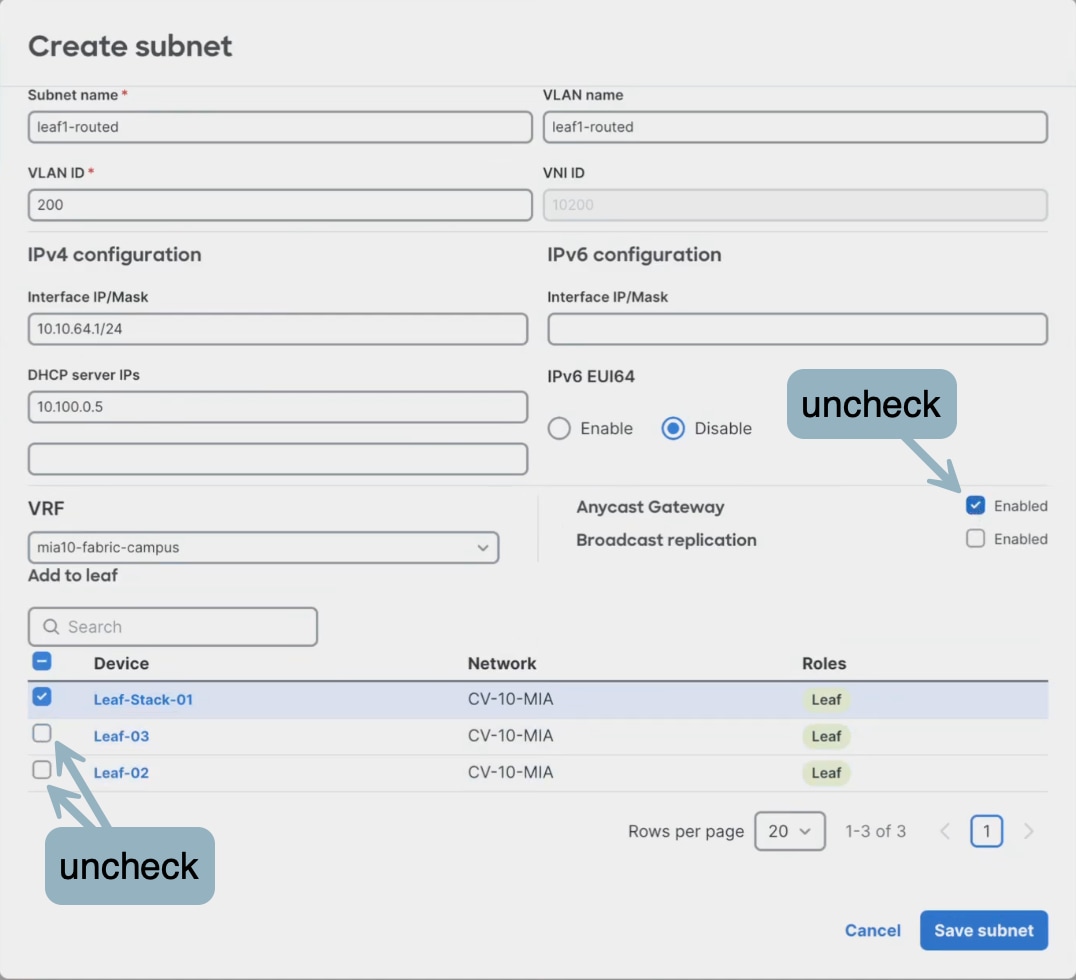Click the disabled VNI ID field
The image size is (1076, 980).
click(x=795, y=205)
